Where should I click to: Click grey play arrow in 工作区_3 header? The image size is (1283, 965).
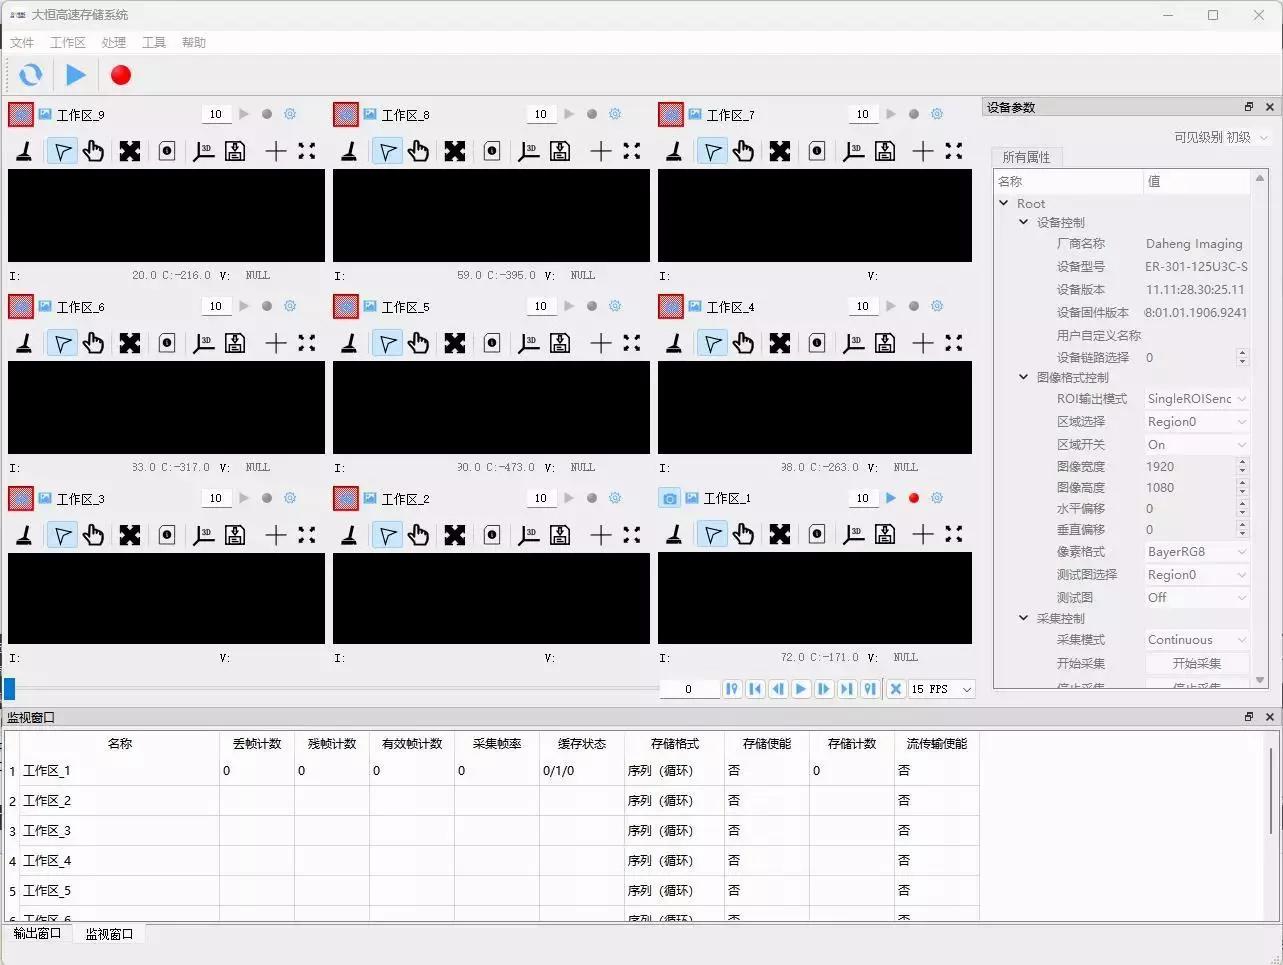coord(244,498)
